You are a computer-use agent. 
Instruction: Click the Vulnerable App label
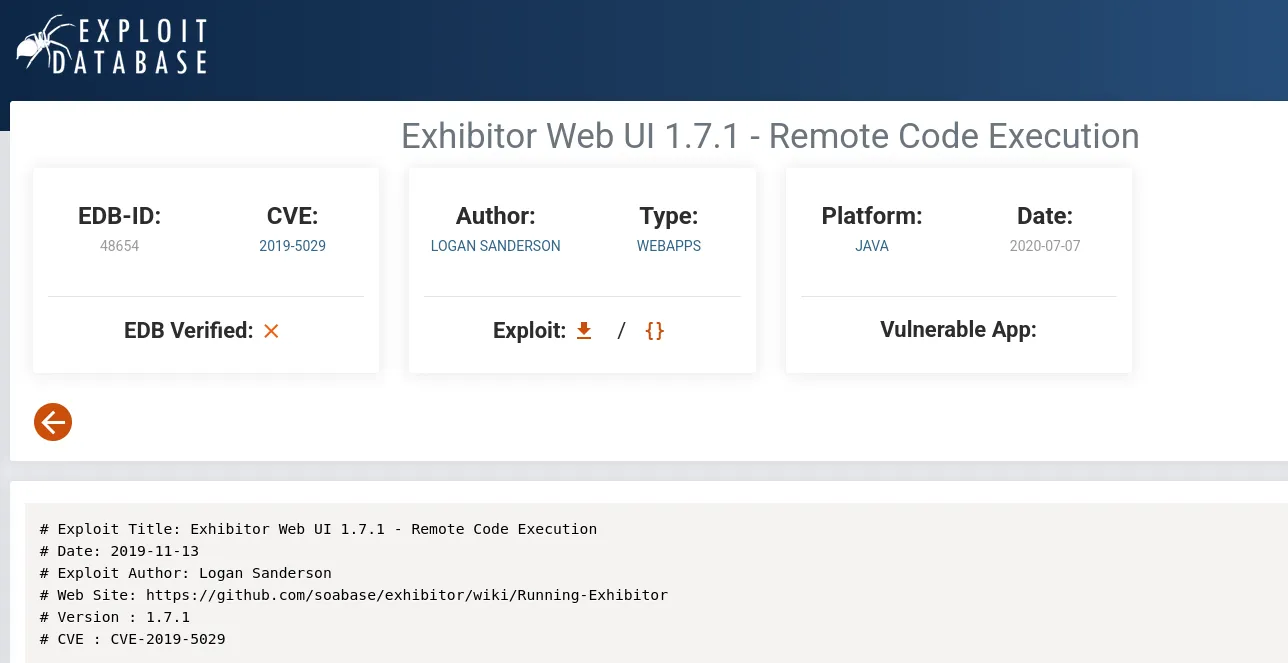(957, 330)
